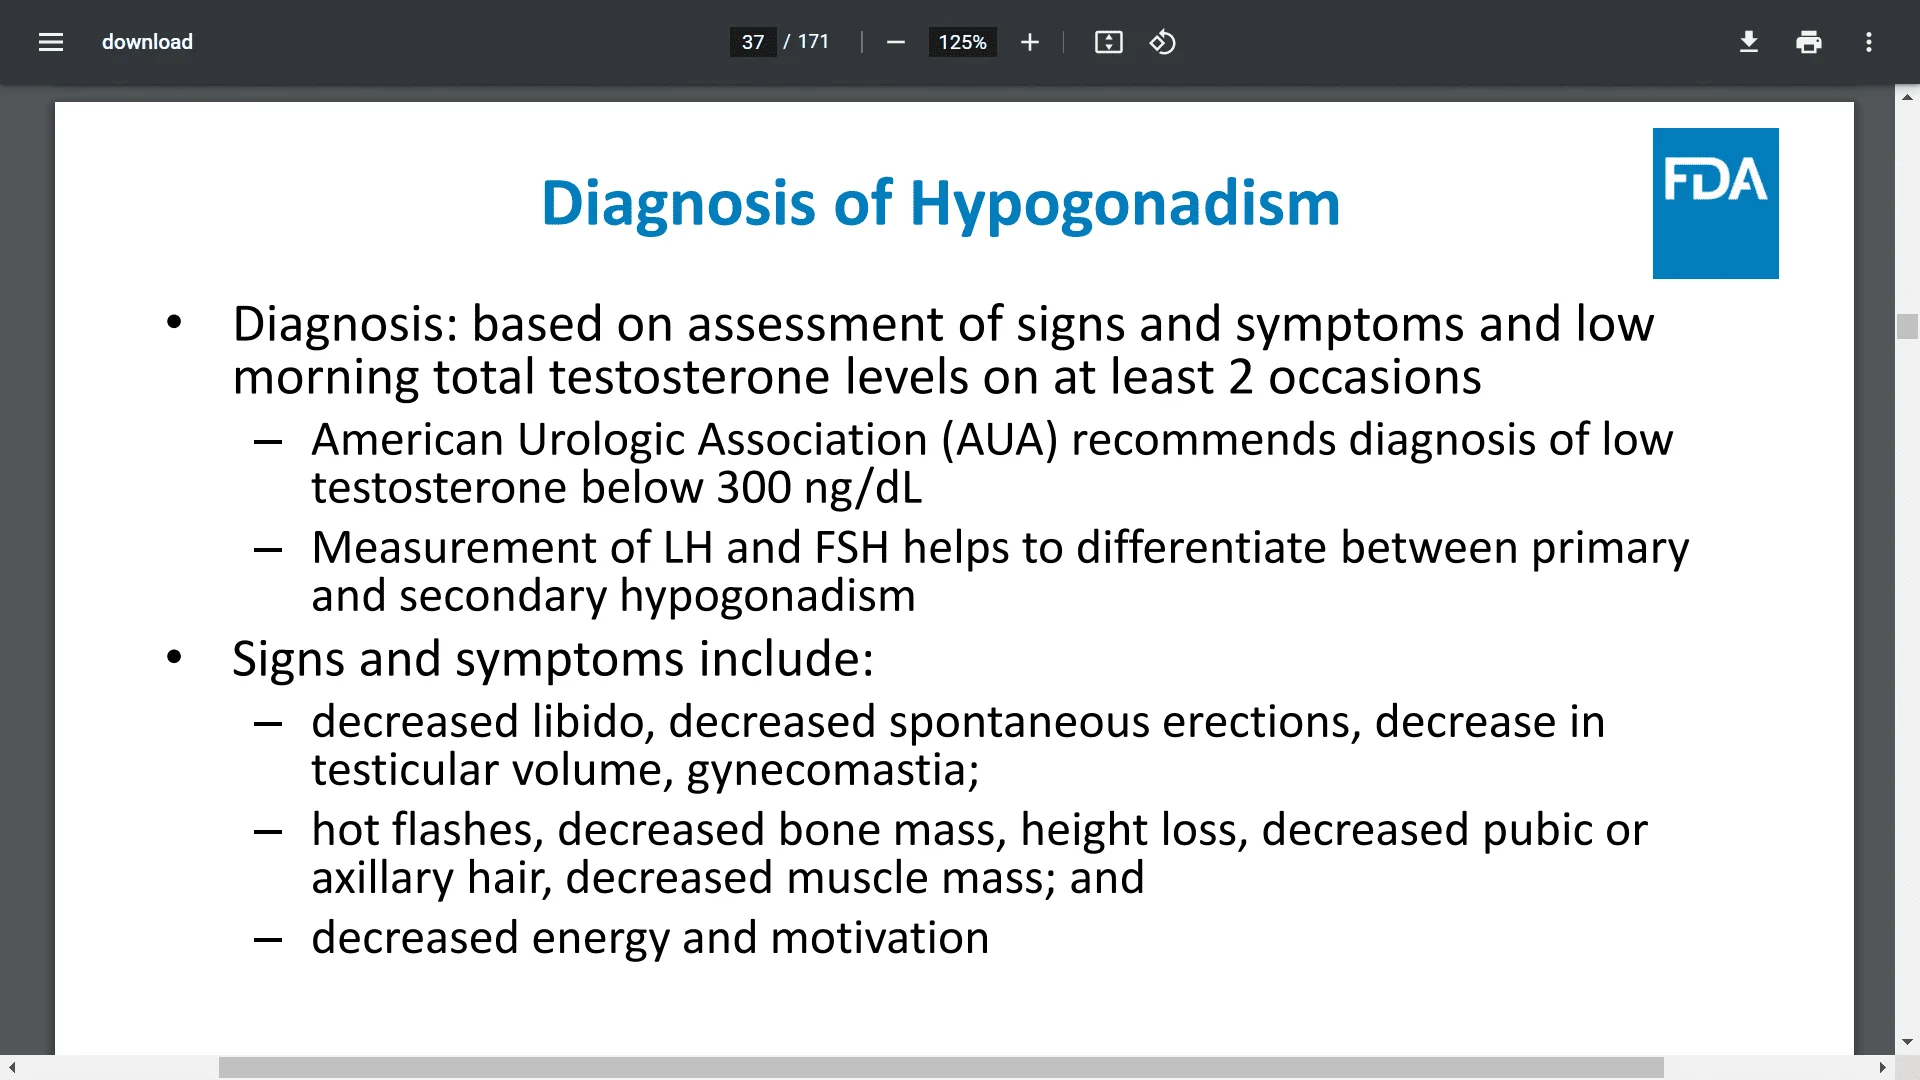Click the line starting 'Measurement of LH and FSH'
The width and height of the screenshot is (1920, 1080).
[1000, 548]
